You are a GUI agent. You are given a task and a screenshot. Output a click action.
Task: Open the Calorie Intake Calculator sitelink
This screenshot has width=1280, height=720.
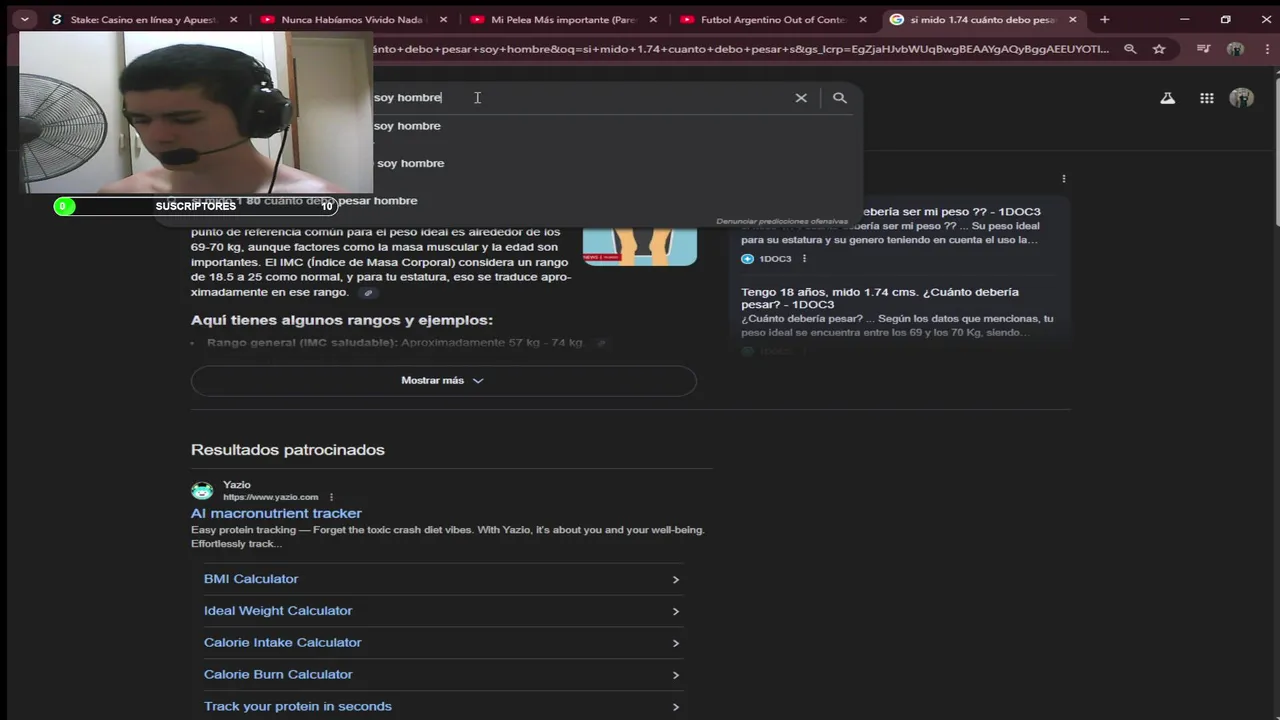pyautogui.click(x=283, y=643)
